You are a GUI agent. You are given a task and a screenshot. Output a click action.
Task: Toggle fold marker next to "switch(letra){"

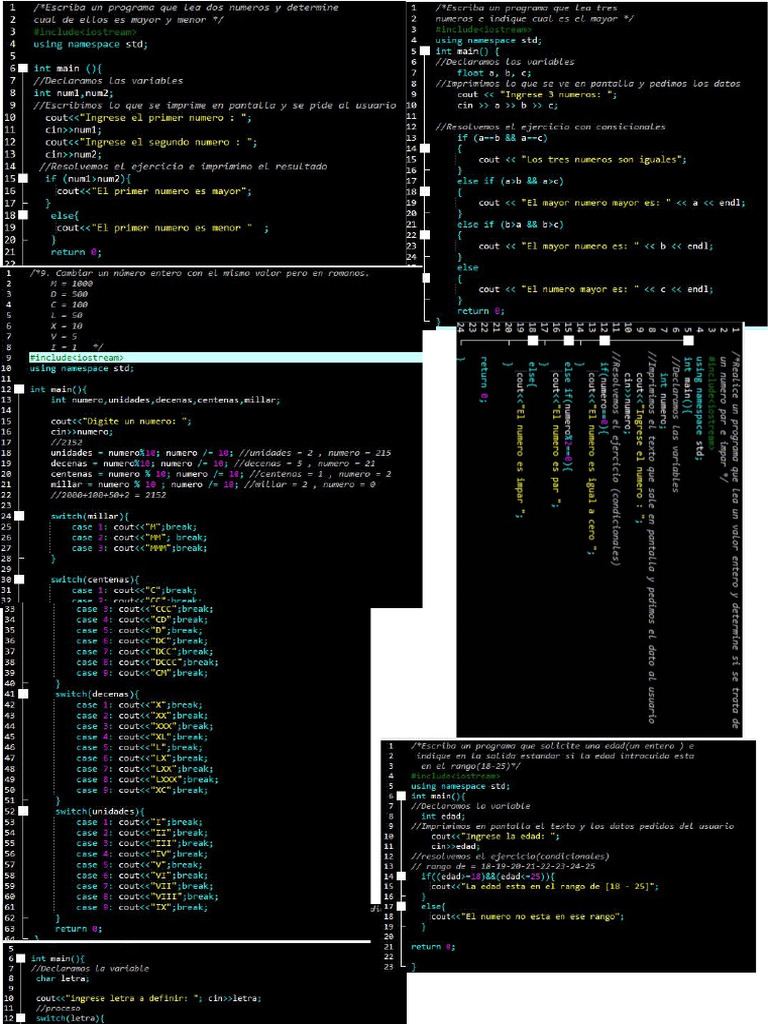pyautogui.click(x=22, y=1018)
